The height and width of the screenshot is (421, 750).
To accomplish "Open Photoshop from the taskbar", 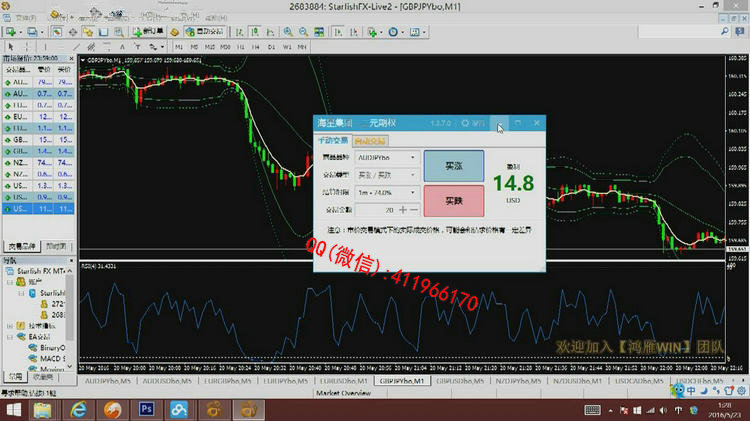I will pyautogui.click(x=146, y=410).
